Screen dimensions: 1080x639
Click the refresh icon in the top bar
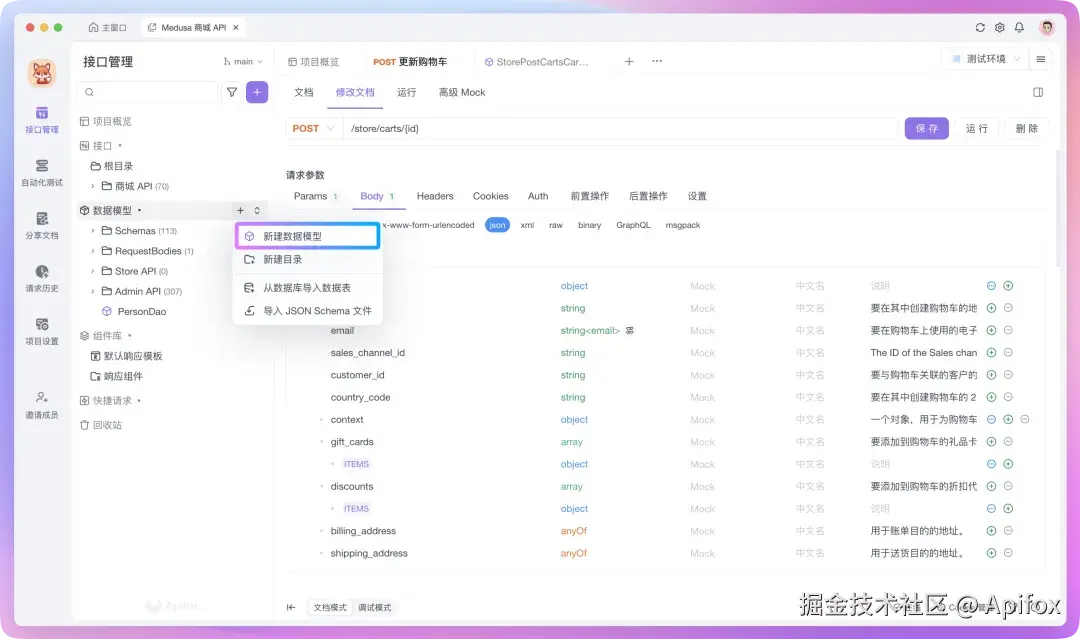pyautogui.click(x=980, y=29)
